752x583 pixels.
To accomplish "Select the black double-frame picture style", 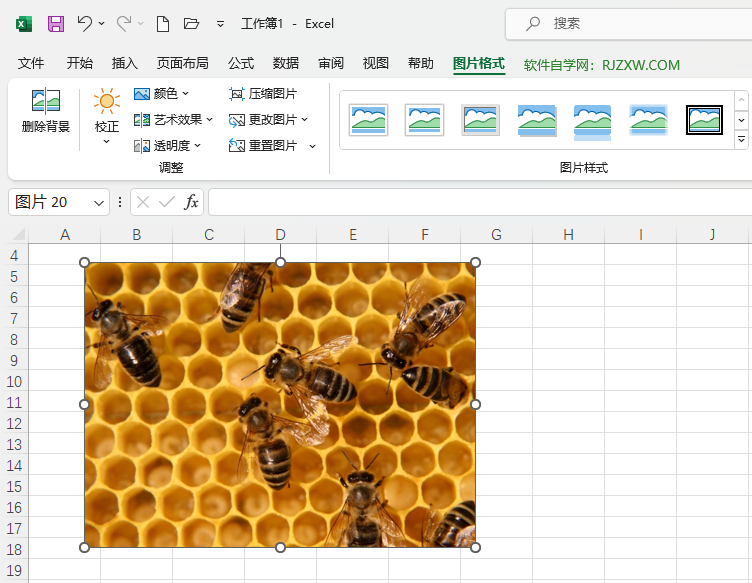I will [704, 120].
